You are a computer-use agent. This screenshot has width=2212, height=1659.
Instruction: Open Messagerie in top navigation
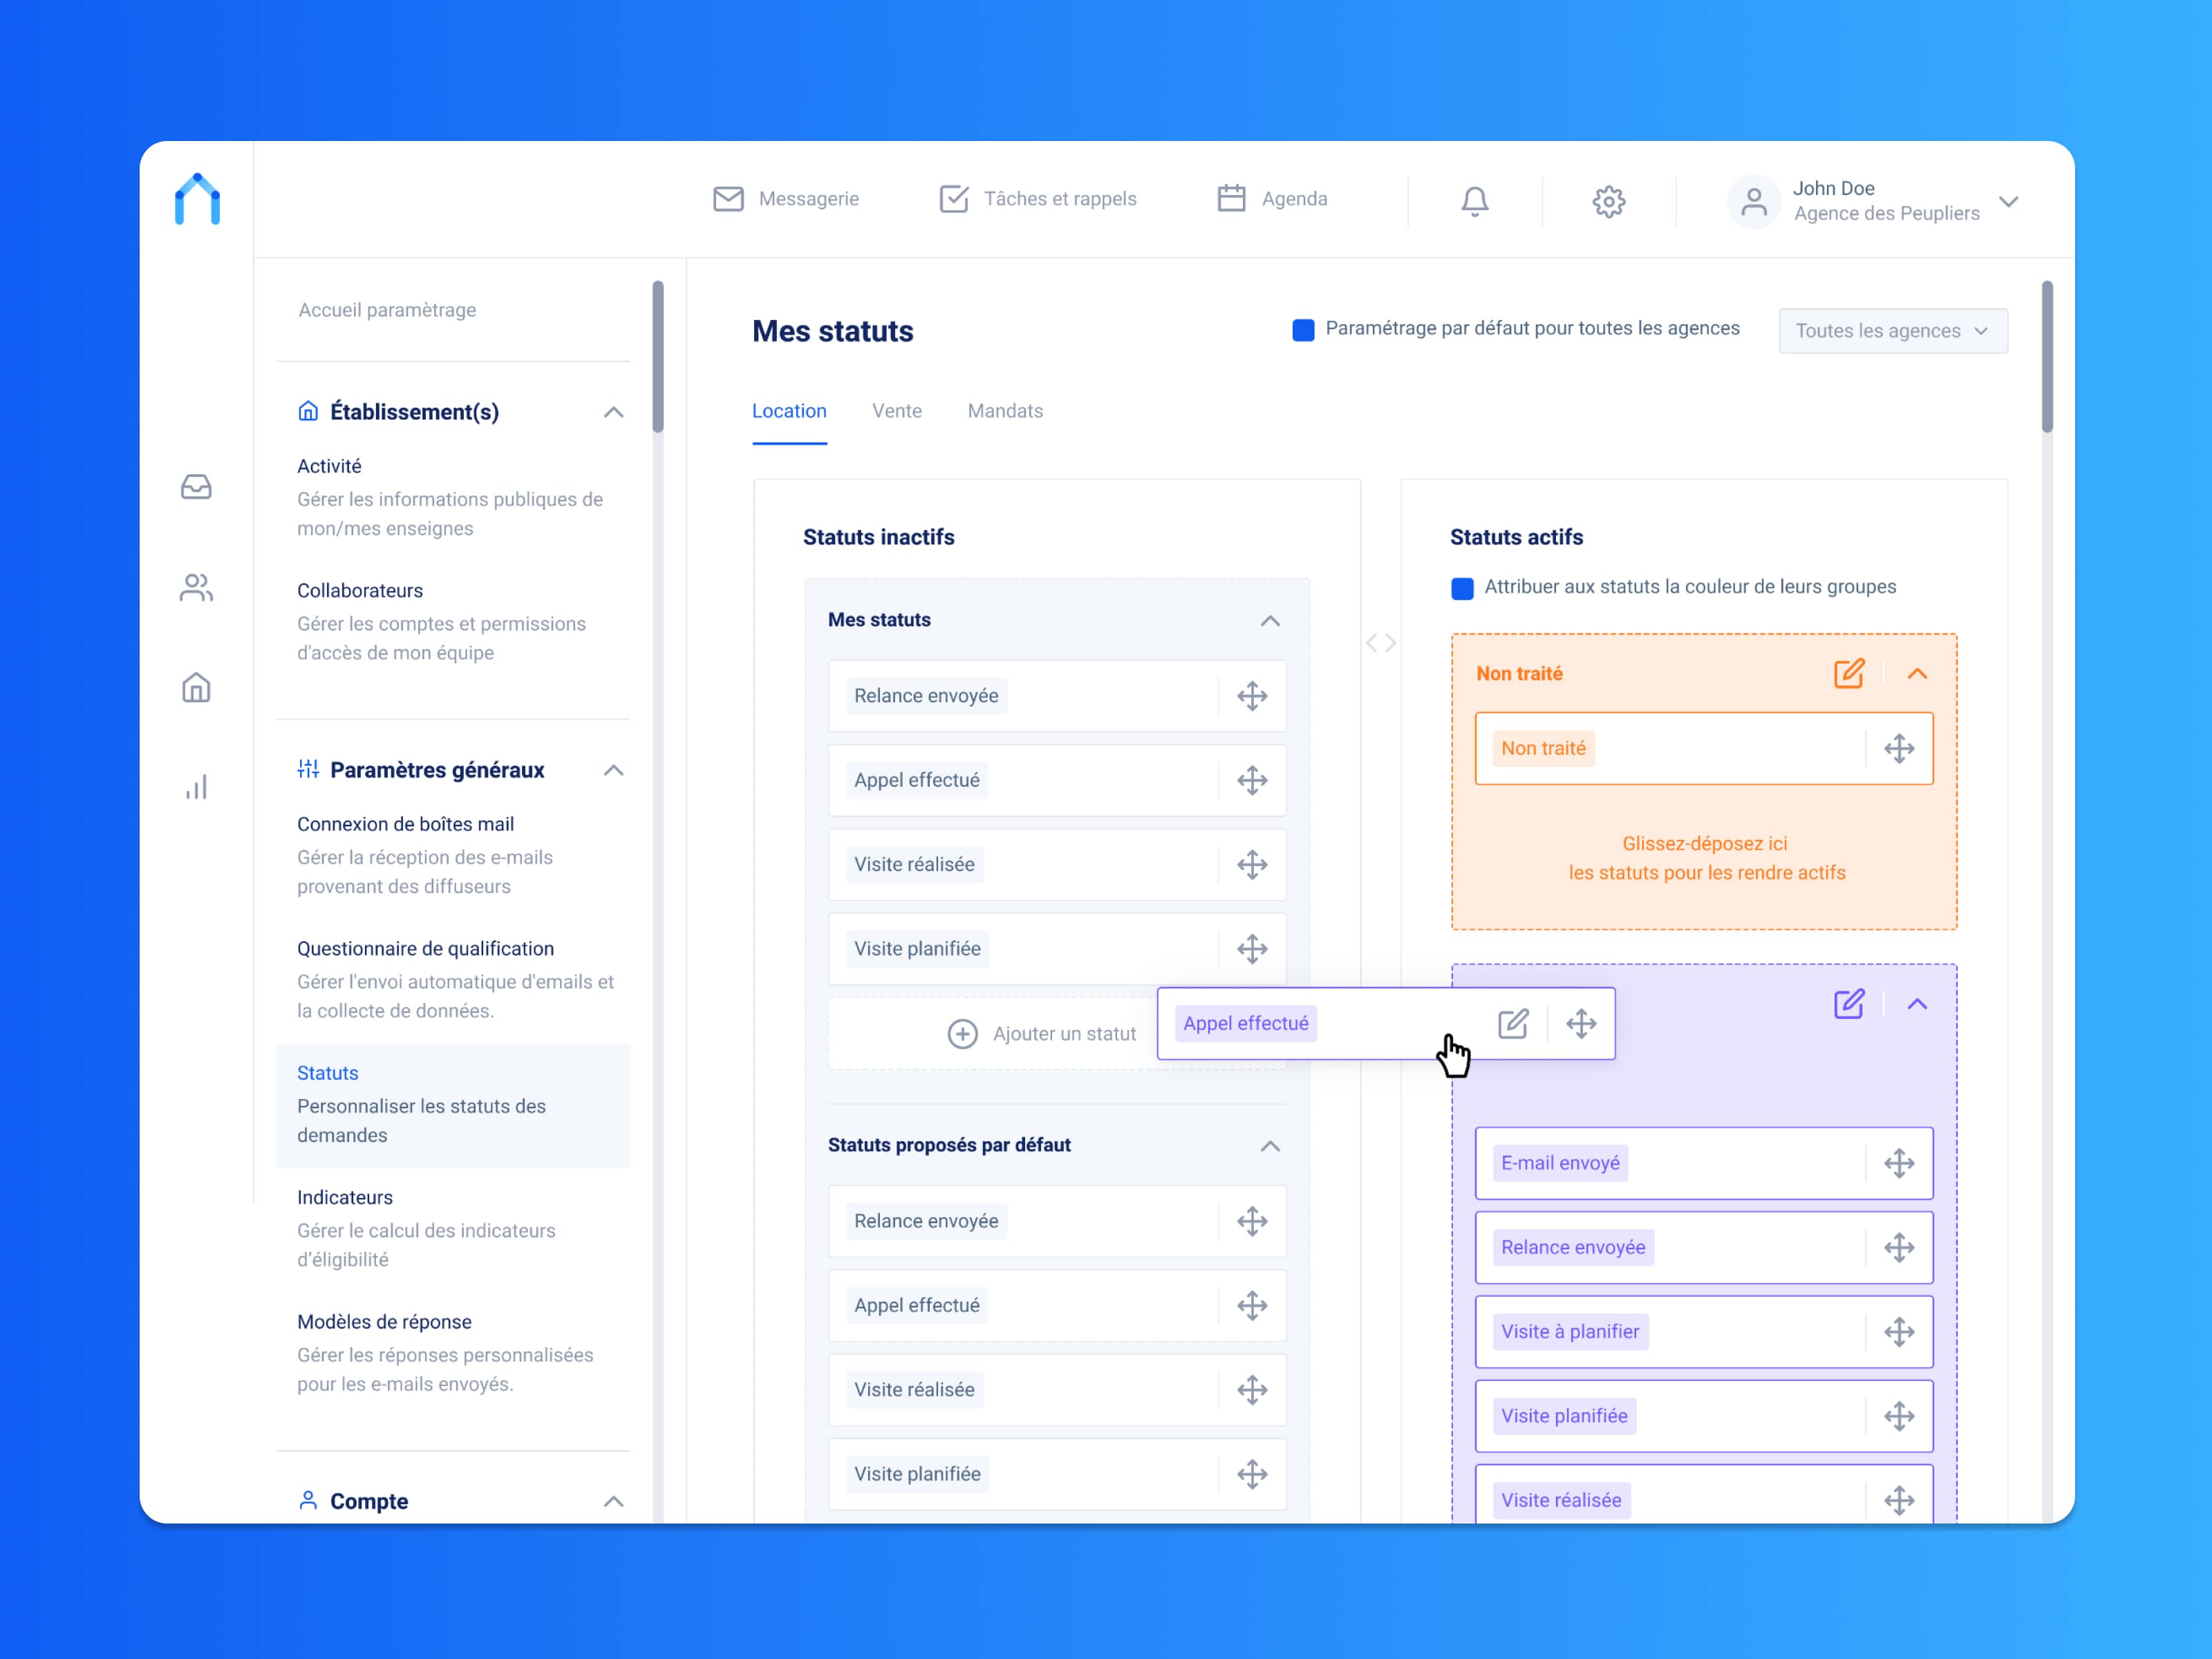[x=786, y=199]
